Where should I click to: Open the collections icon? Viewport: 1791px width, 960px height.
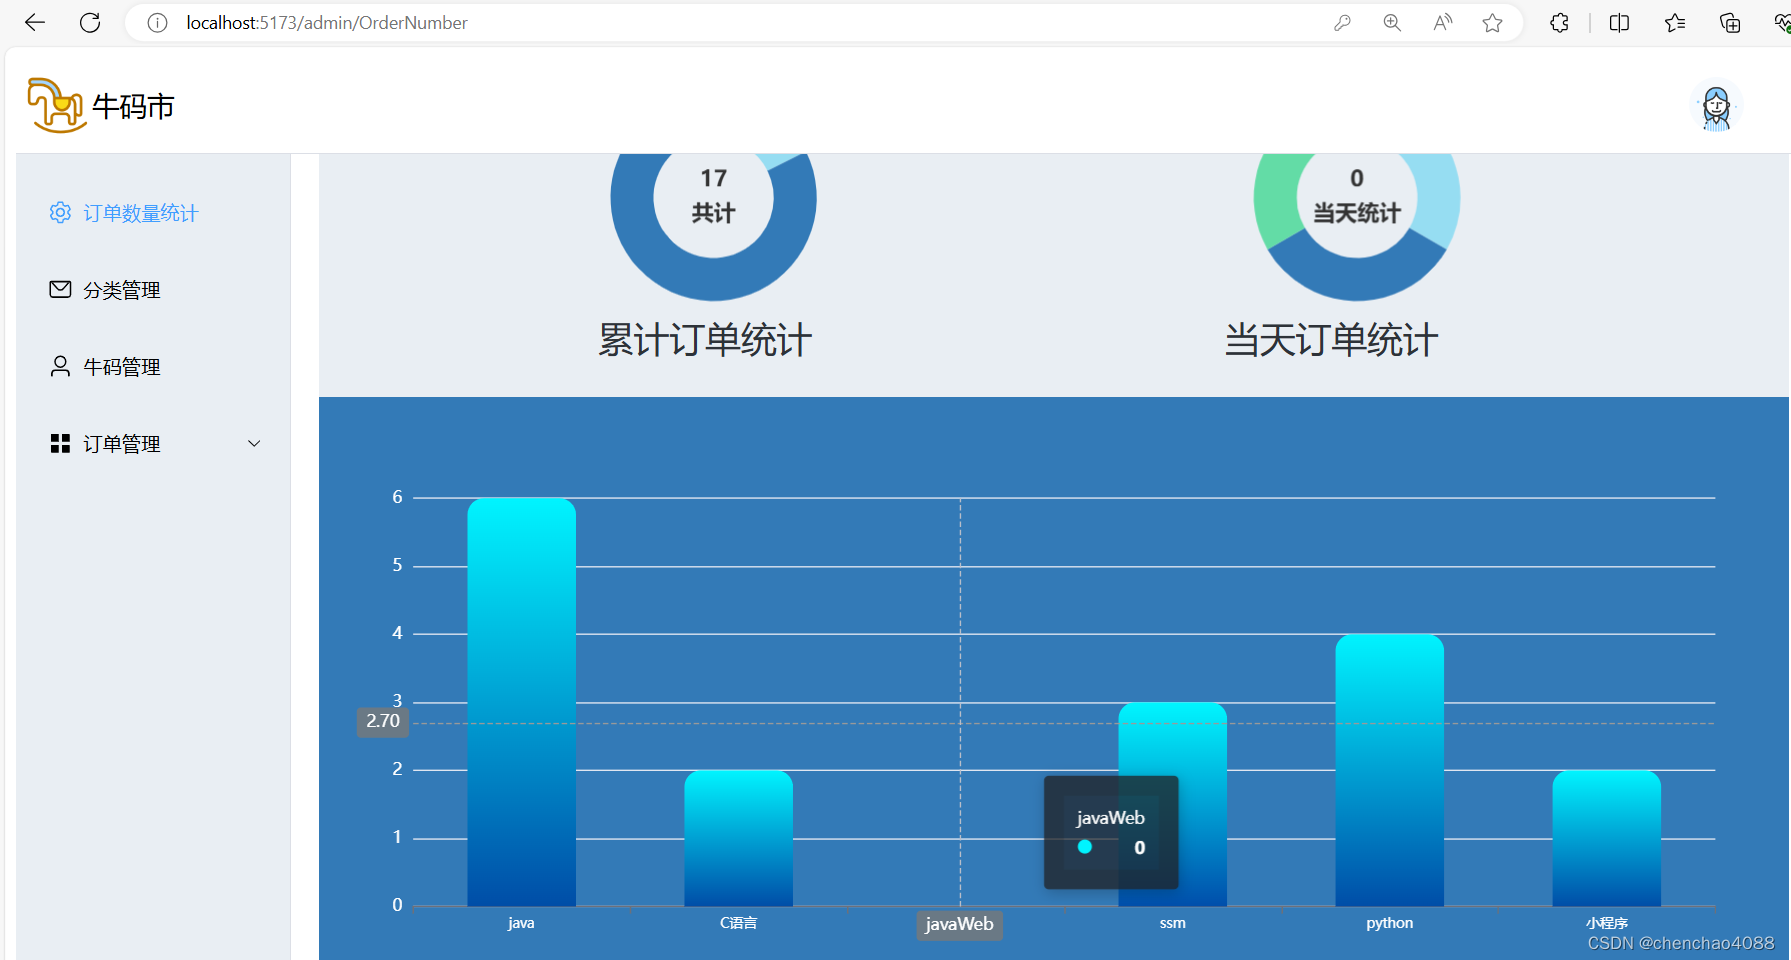(1730, 23)
